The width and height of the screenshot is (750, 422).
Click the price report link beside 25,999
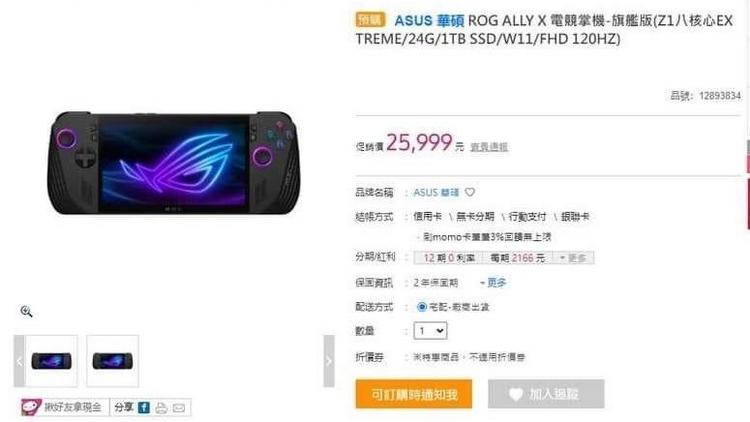489,147
